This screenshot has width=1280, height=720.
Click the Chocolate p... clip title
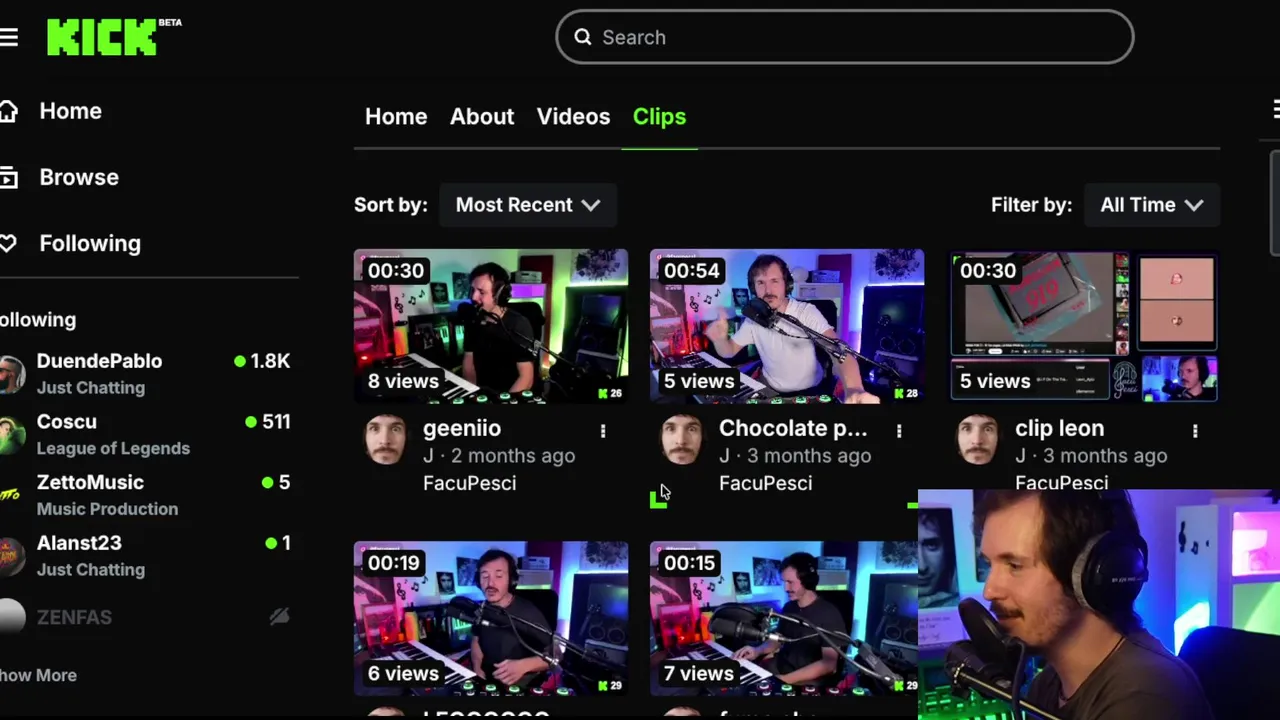click(793, 428)
